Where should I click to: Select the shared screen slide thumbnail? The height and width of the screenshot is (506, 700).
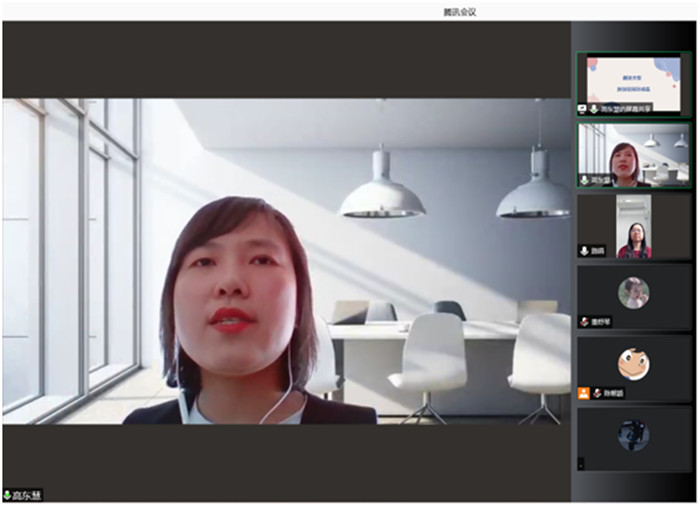coord(634,80)
